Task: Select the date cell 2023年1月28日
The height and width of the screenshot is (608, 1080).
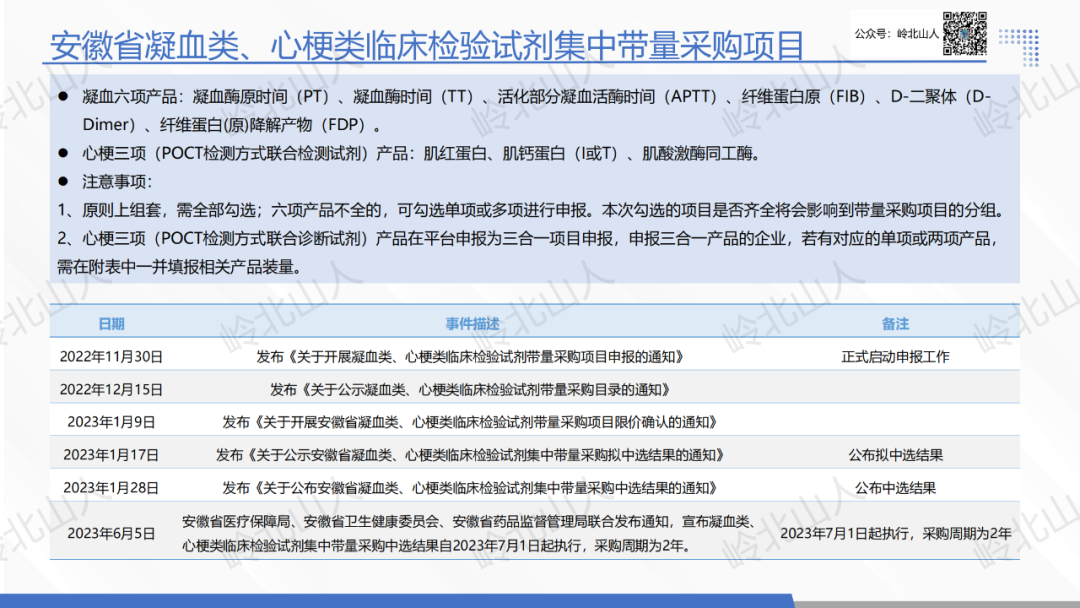Action: point(111,488)
